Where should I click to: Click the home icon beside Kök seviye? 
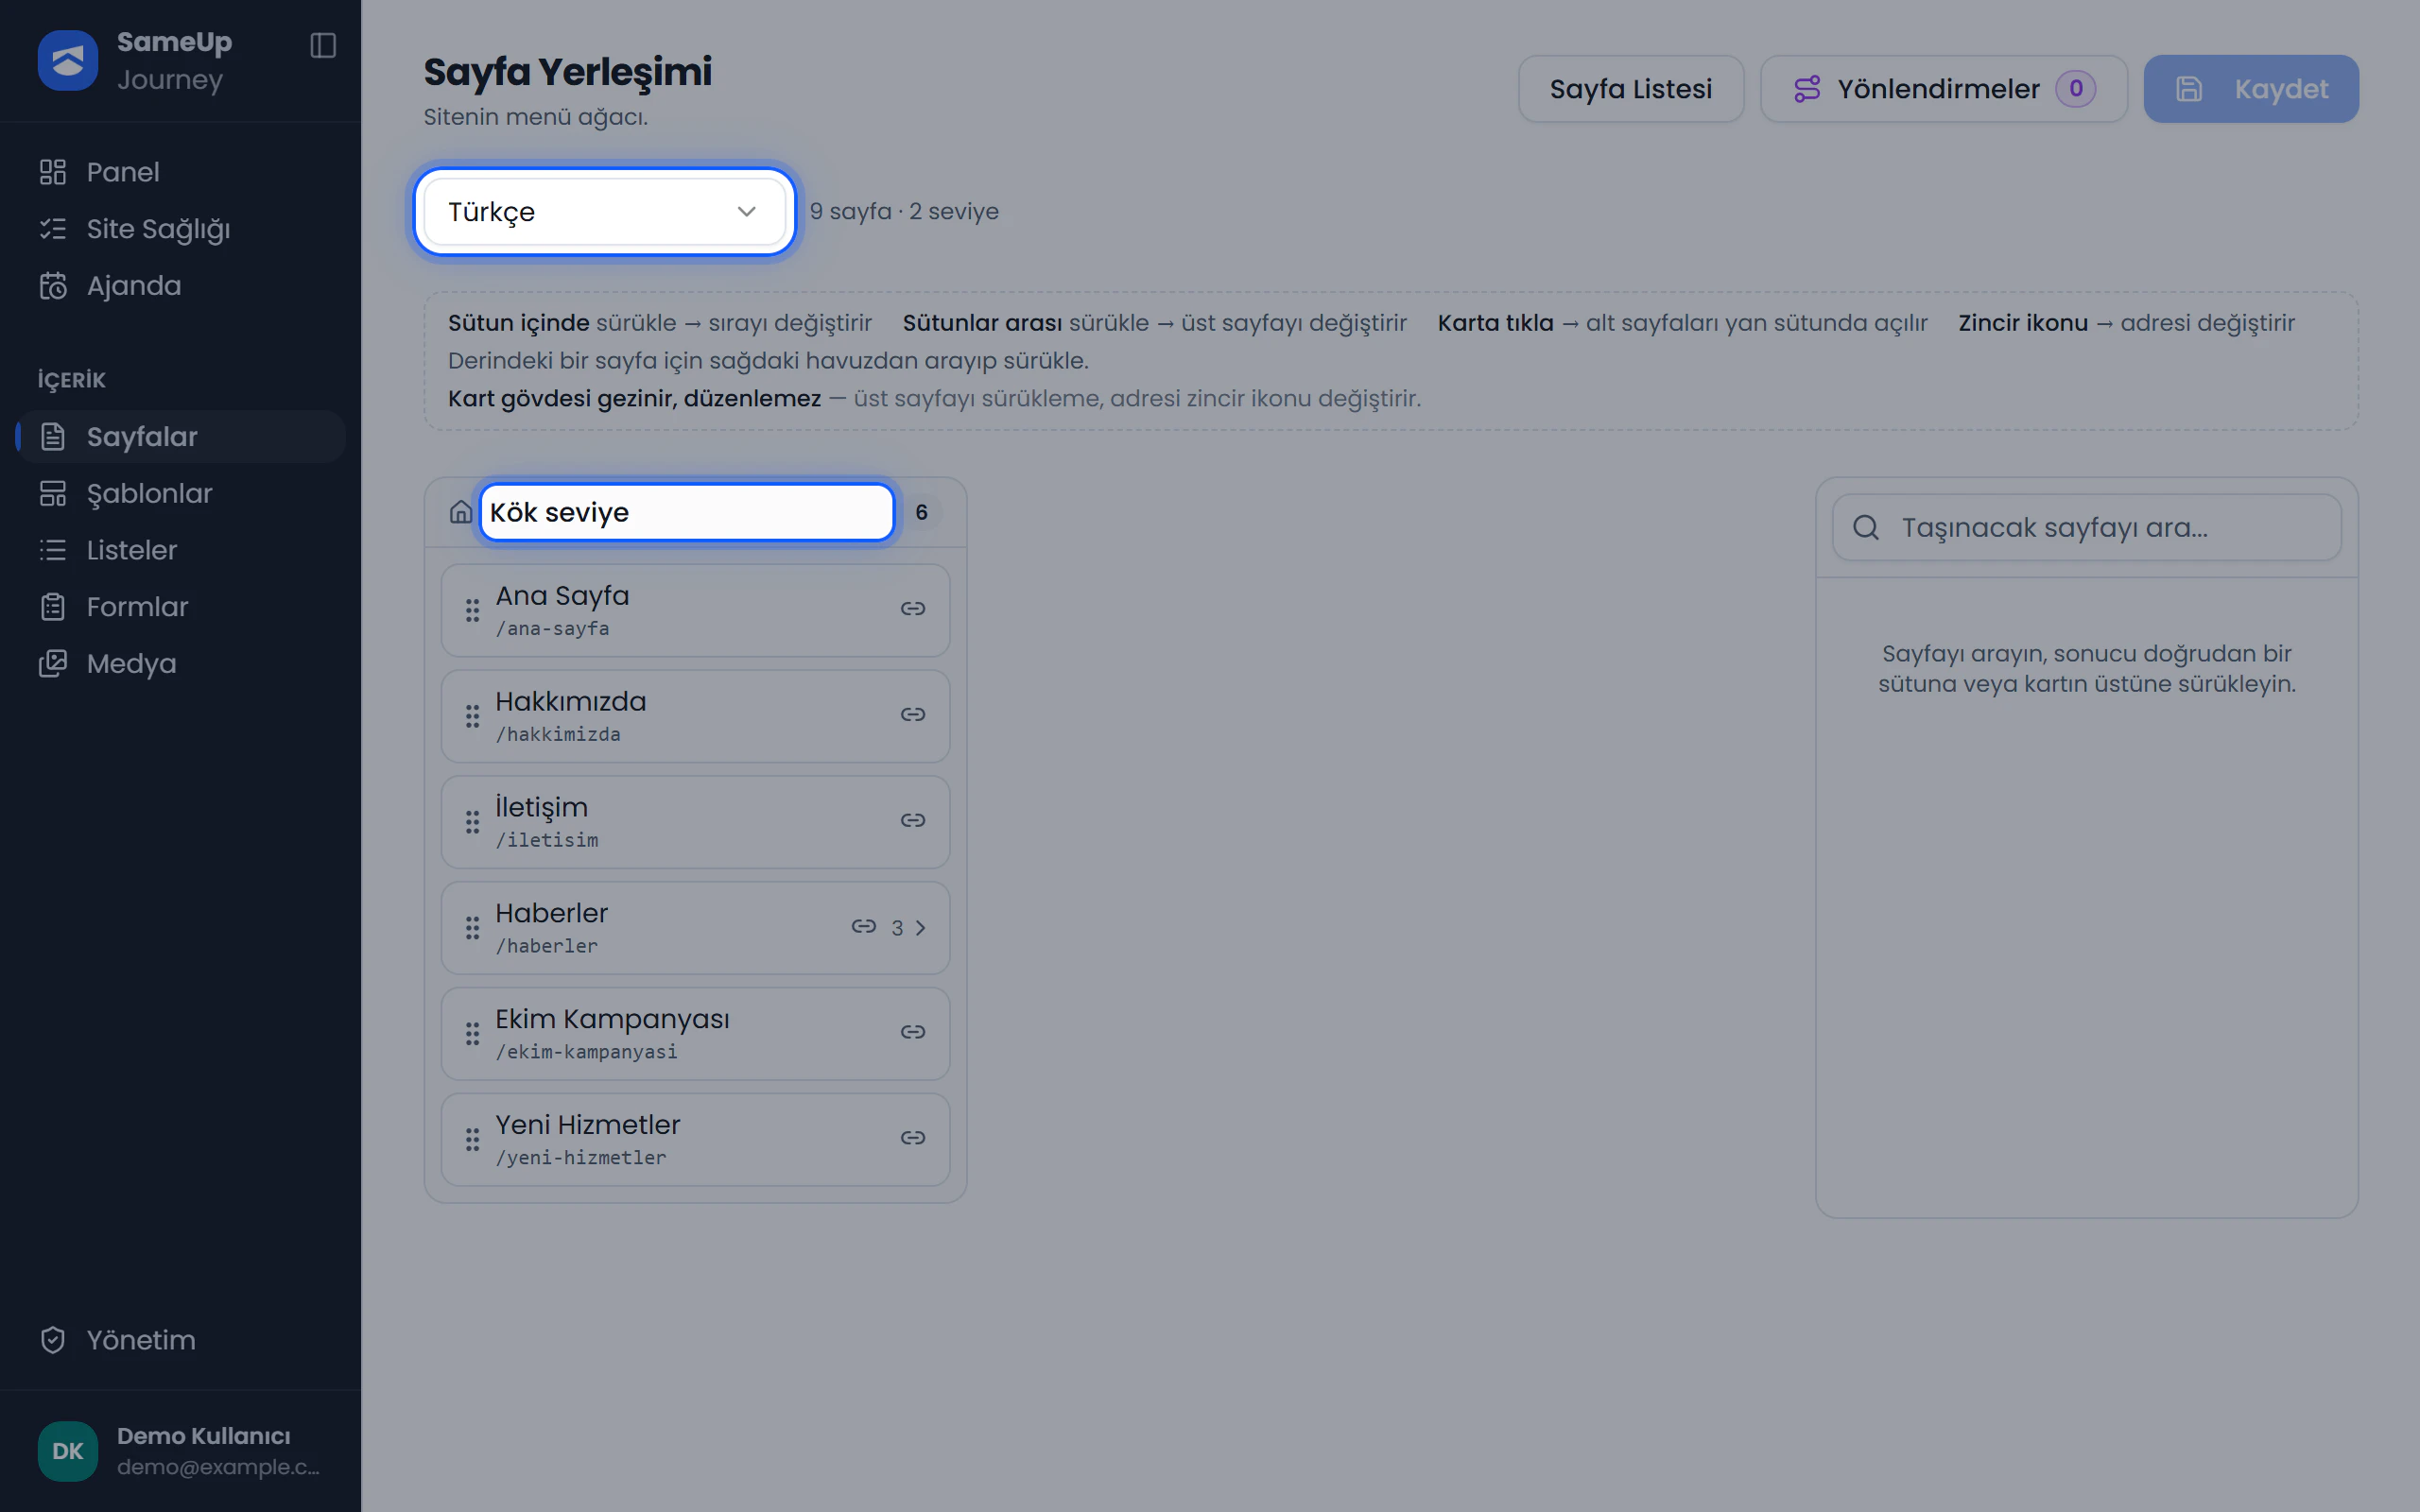click(460, 512)
